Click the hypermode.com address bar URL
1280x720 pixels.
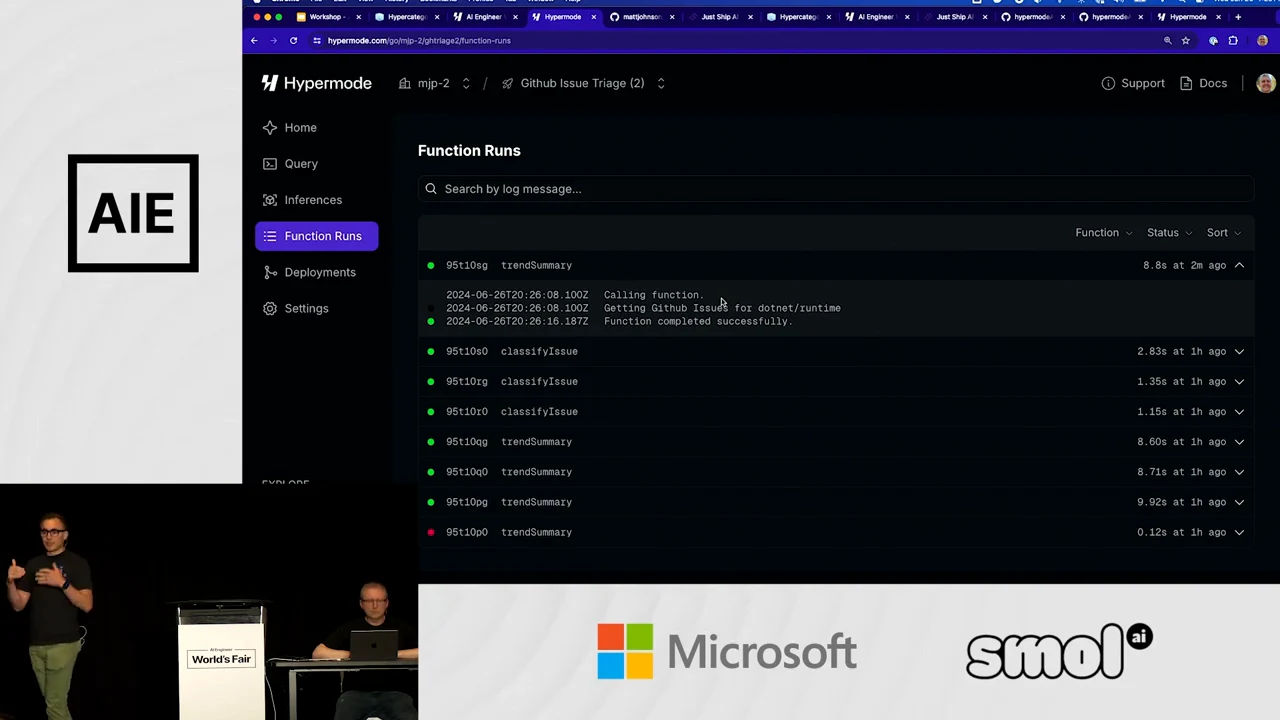tap(419, 41)
